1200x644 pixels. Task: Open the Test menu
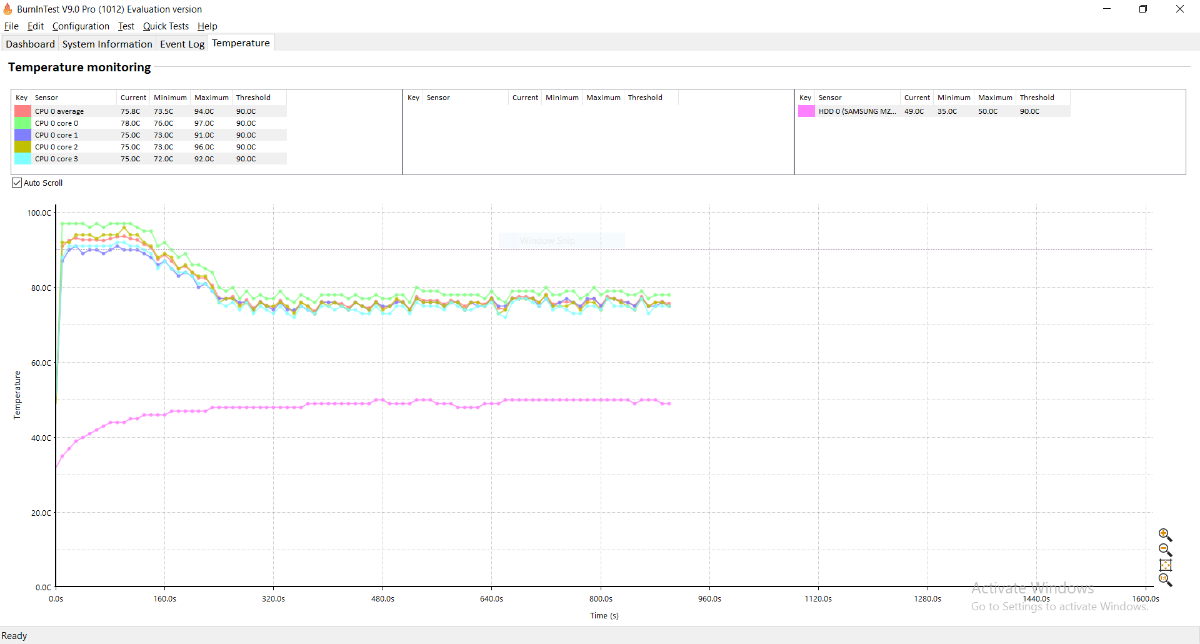tap(125, 26)
